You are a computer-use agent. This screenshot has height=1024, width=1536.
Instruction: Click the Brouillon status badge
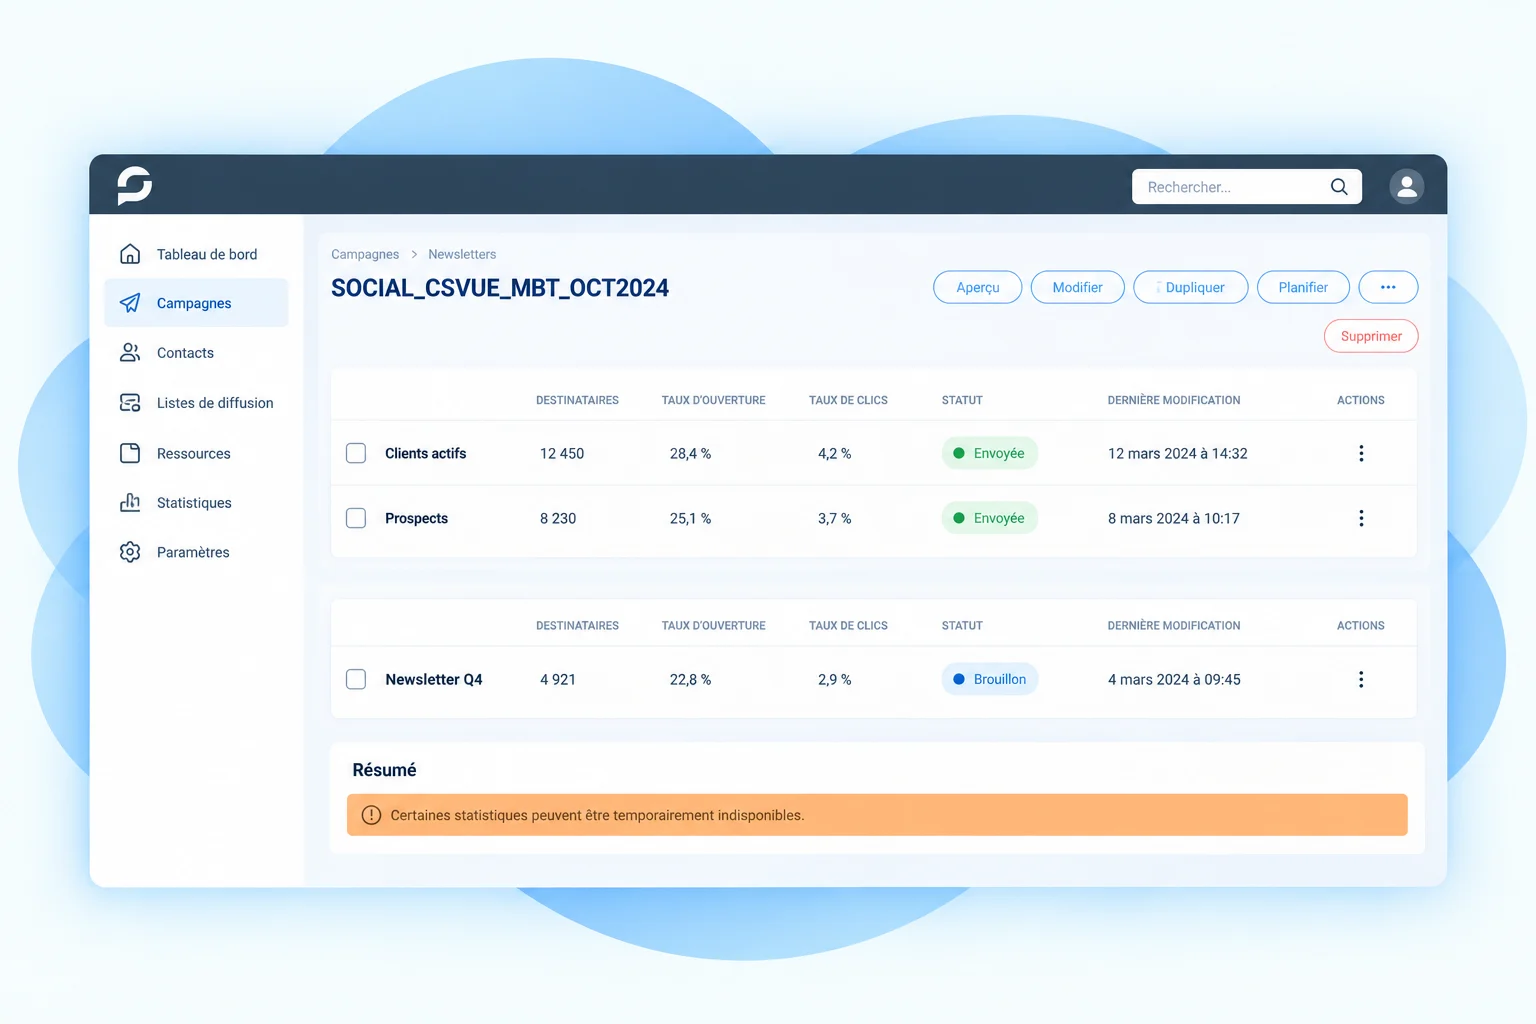click(990, 679)
